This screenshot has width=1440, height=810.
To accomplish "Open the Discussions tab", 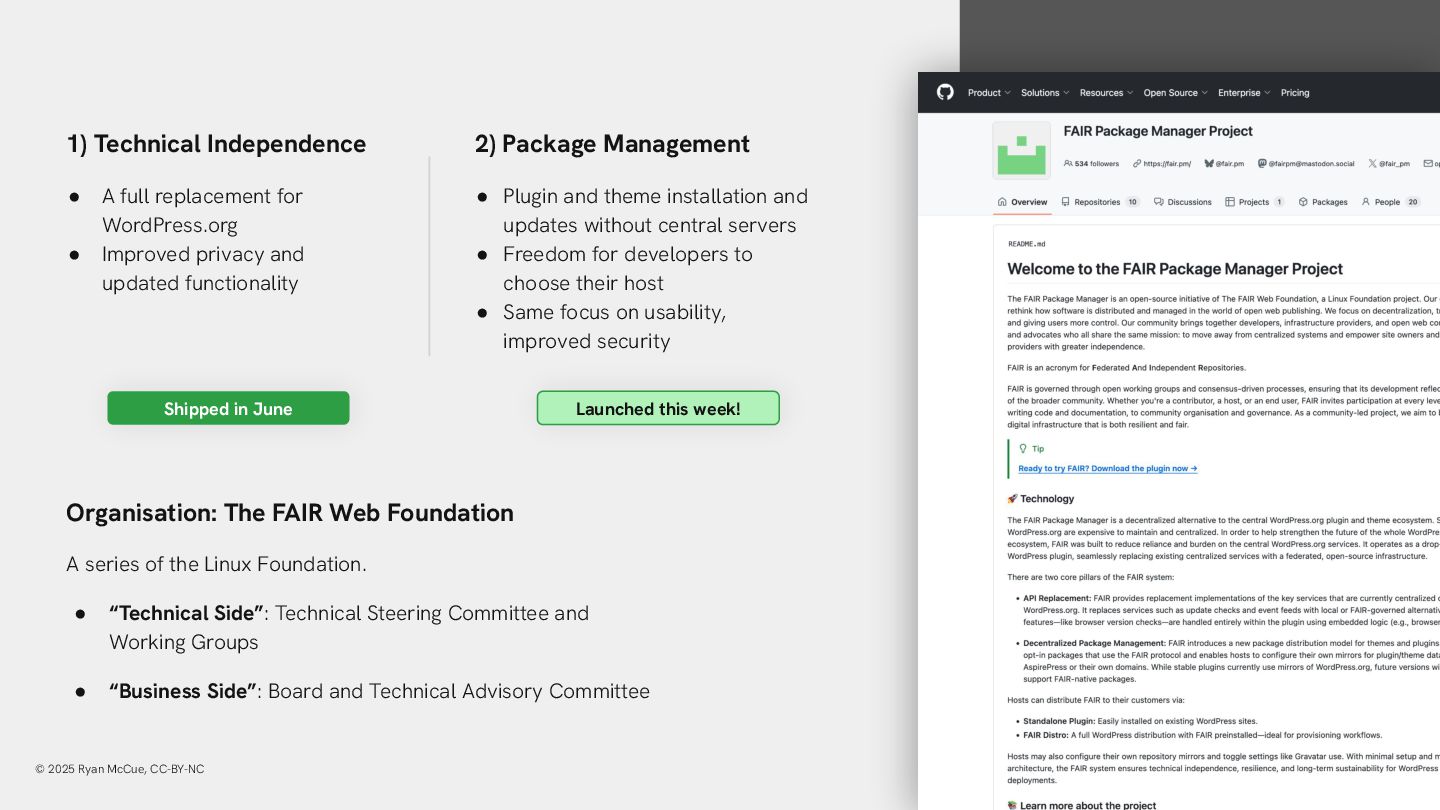I will (1182, 202).
